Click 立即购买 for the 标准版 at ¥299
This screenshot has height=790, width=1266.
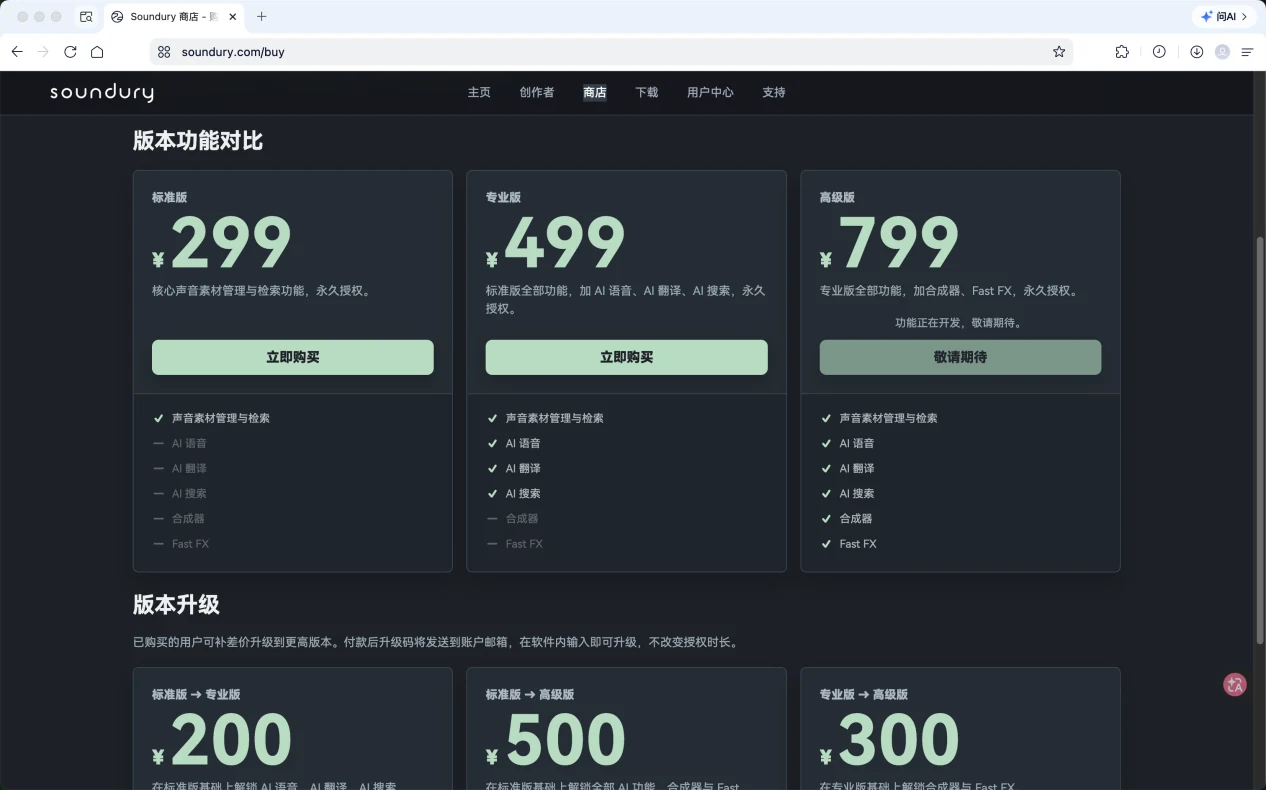coord(293,357)
